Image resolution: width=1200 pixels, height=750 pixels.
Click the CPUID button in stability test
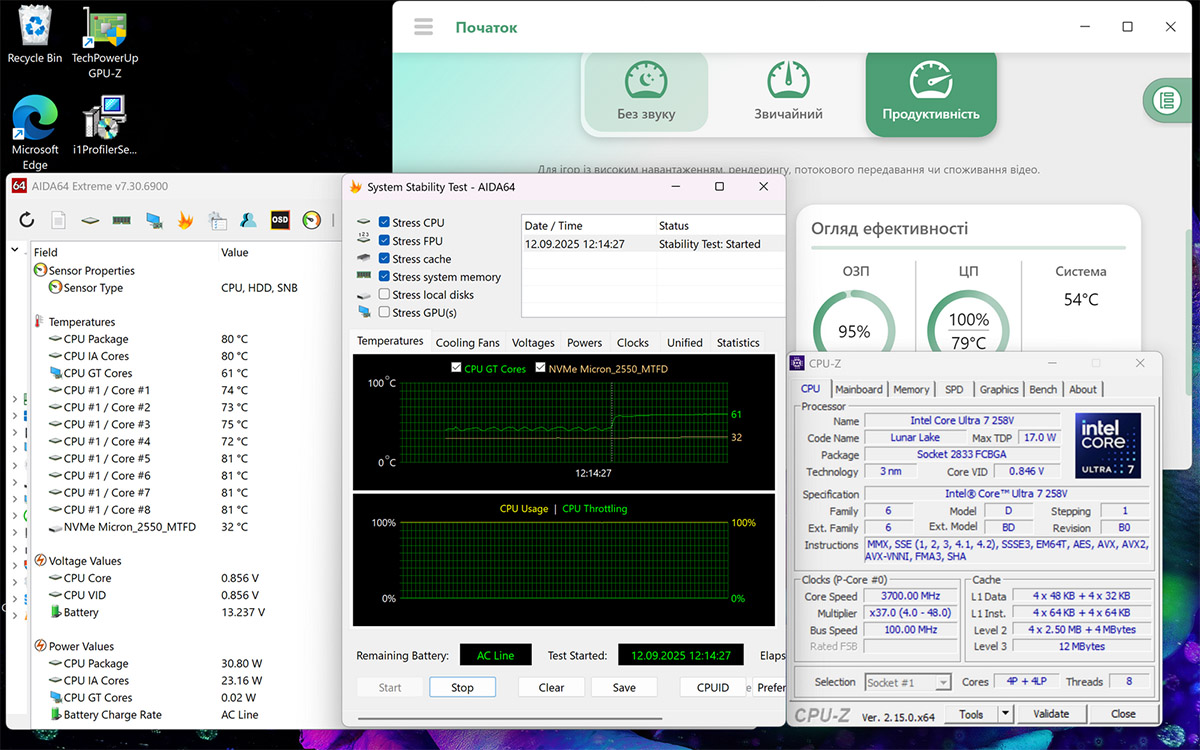(x=712, y=687)
